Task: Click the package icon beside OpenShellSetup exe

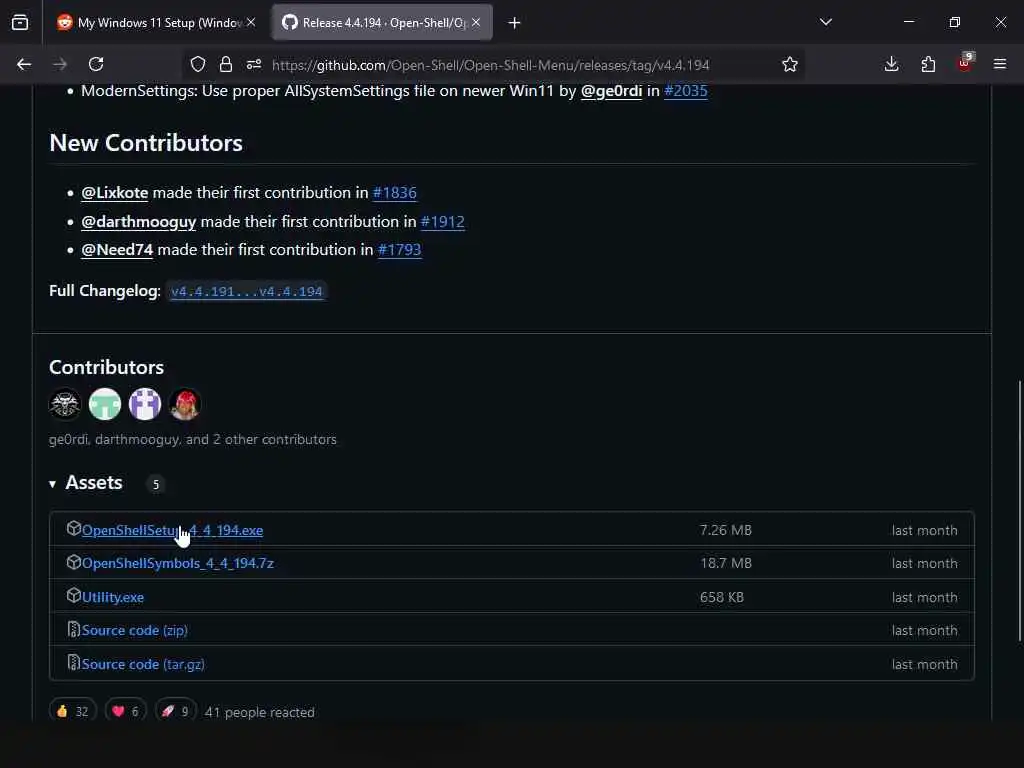Action: (x=74, y=528)
